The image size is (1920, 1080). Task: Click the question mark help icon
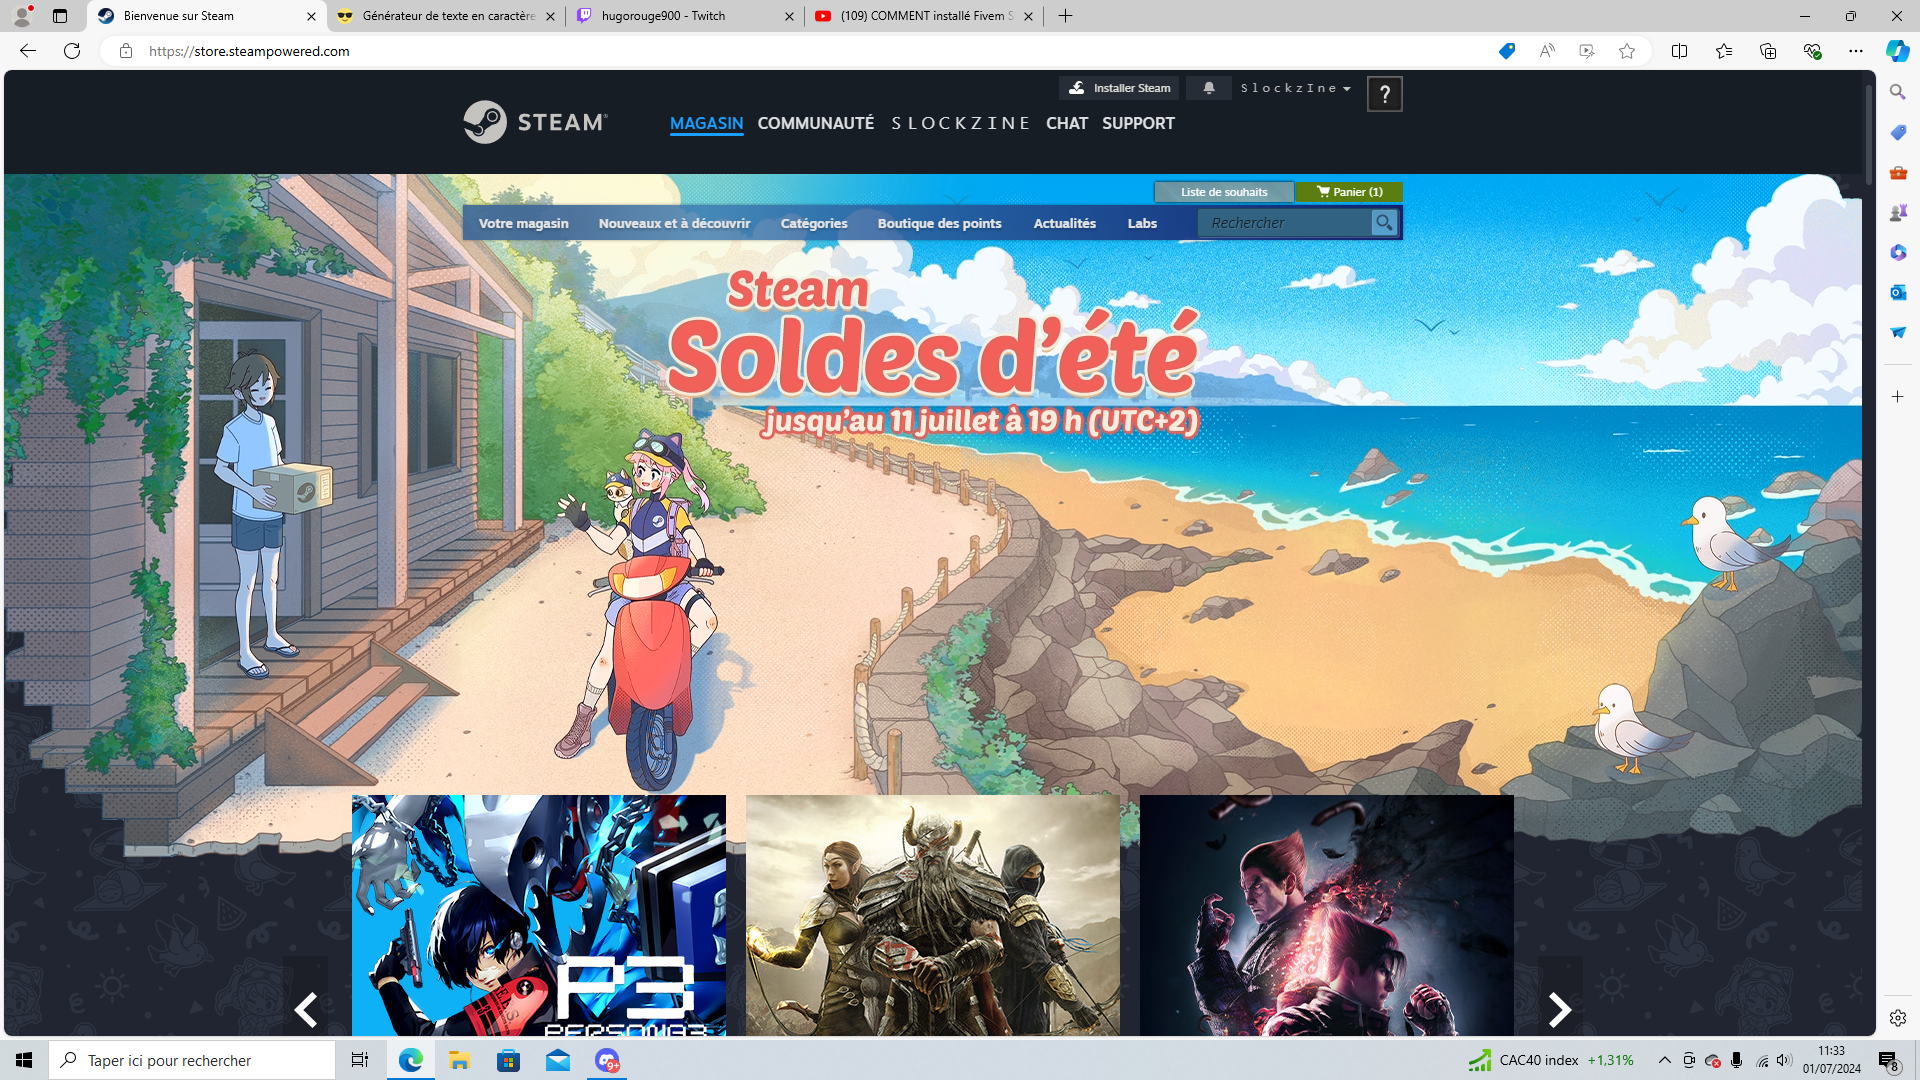pos(1384,94)
